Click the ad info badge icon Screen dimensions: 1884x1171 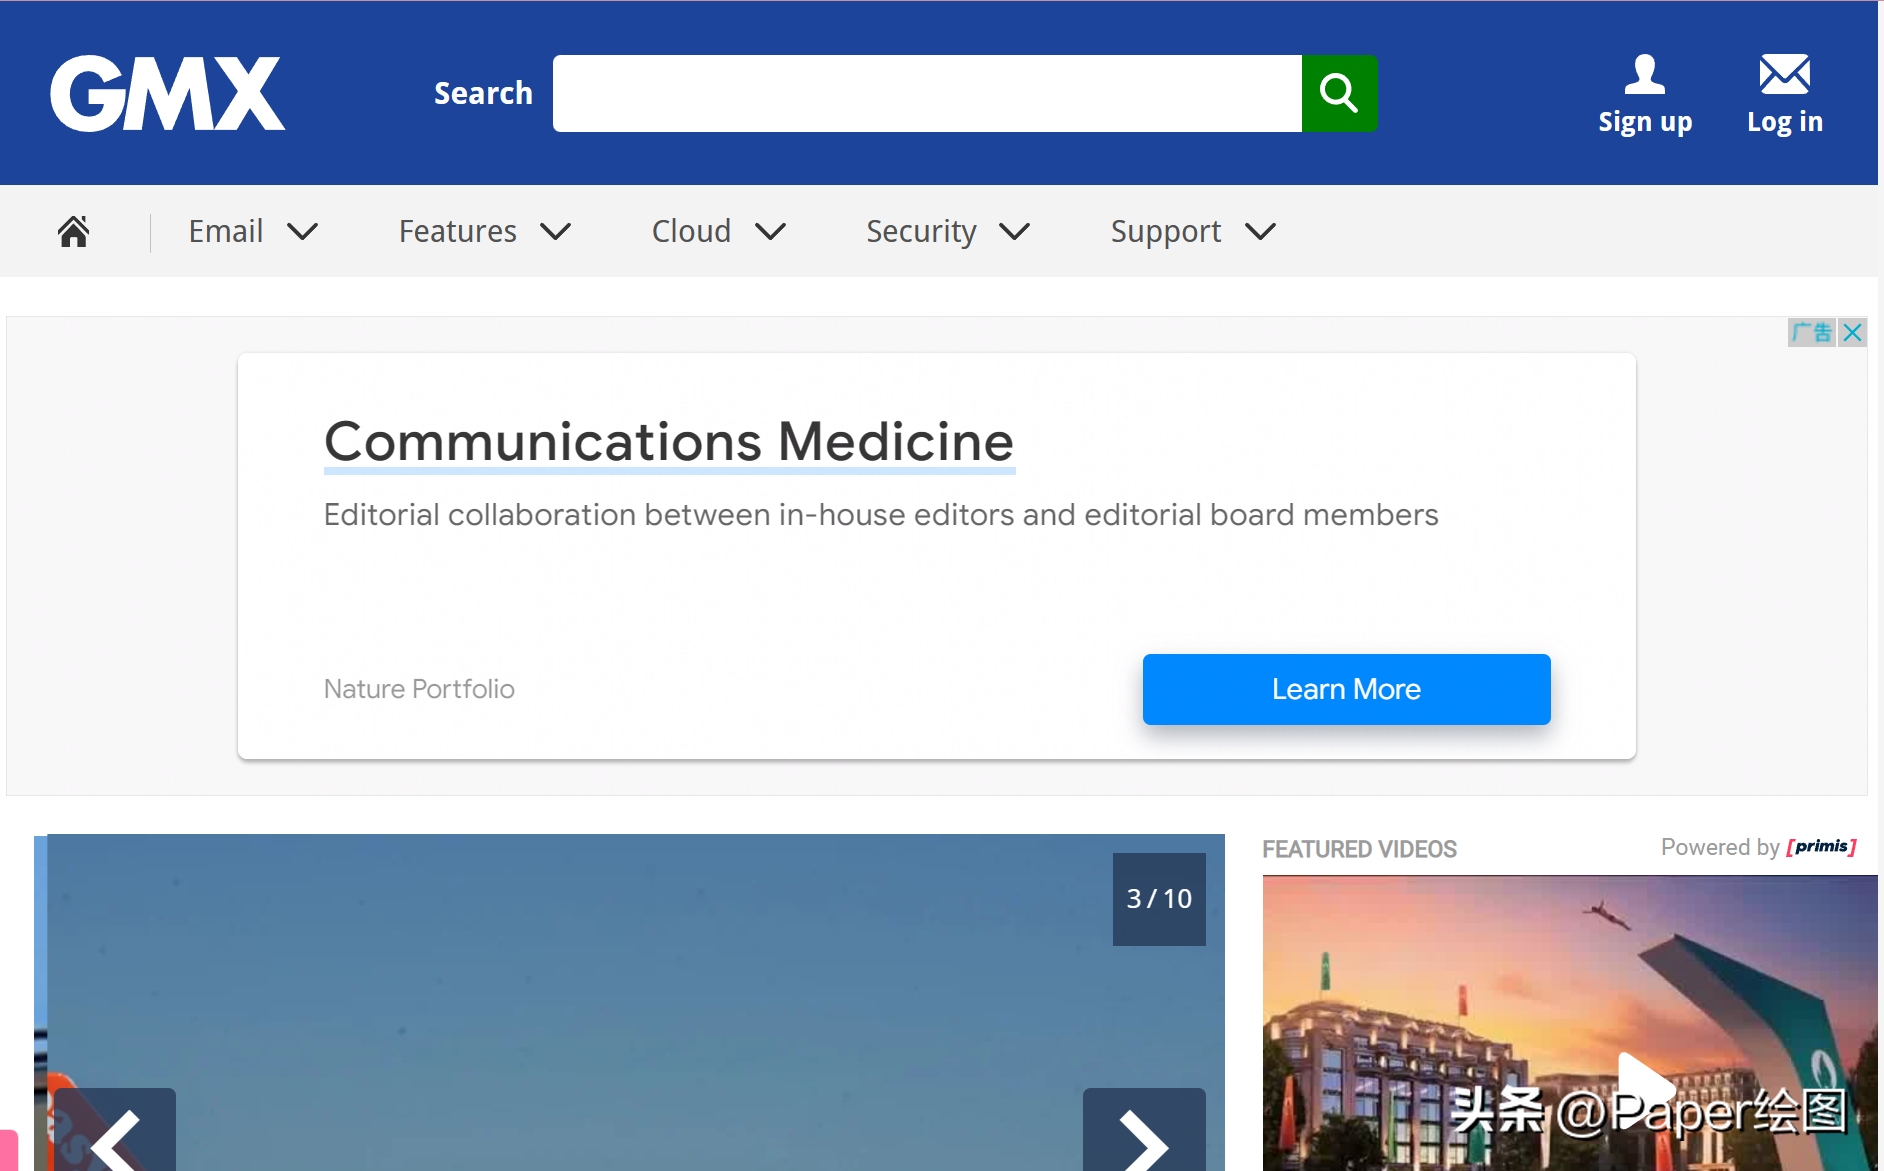1812,332
